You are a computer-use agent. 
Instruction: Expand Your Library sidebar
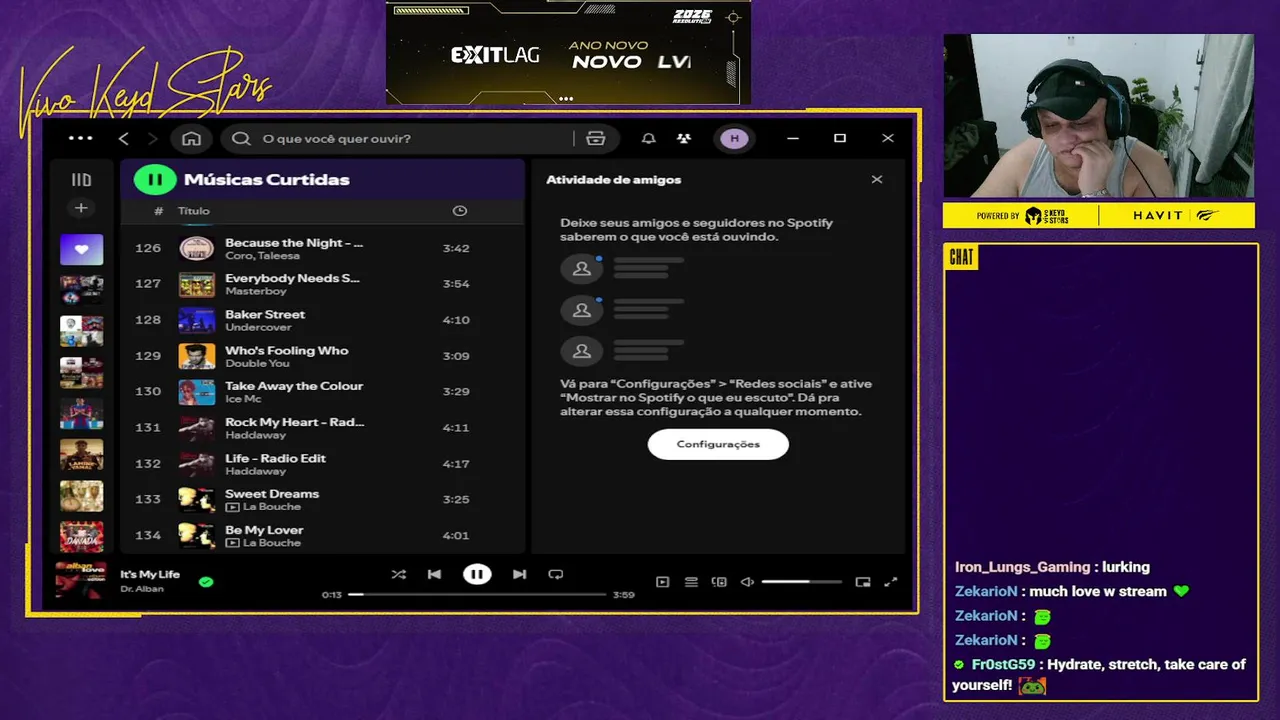(x=81, y=180)
